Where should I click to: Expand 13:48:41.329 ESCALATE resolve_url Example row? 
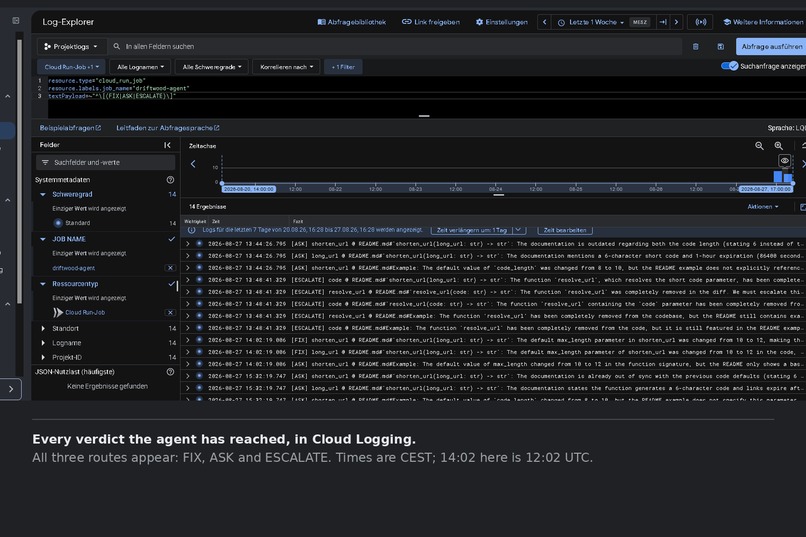click(x=188, y=316)
